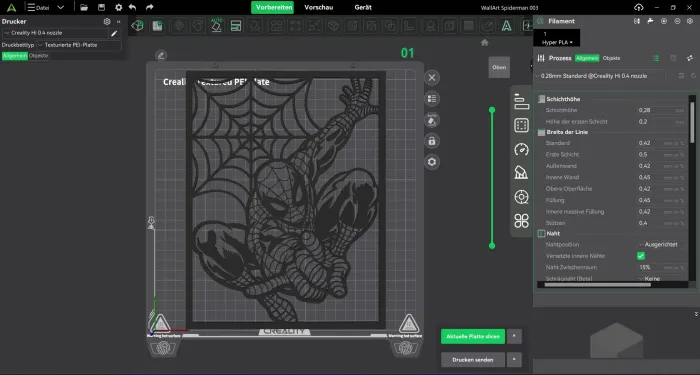Click the faucet icon in Filament header
The height and width of the screenshot is (375, 700).
[650, 21]
